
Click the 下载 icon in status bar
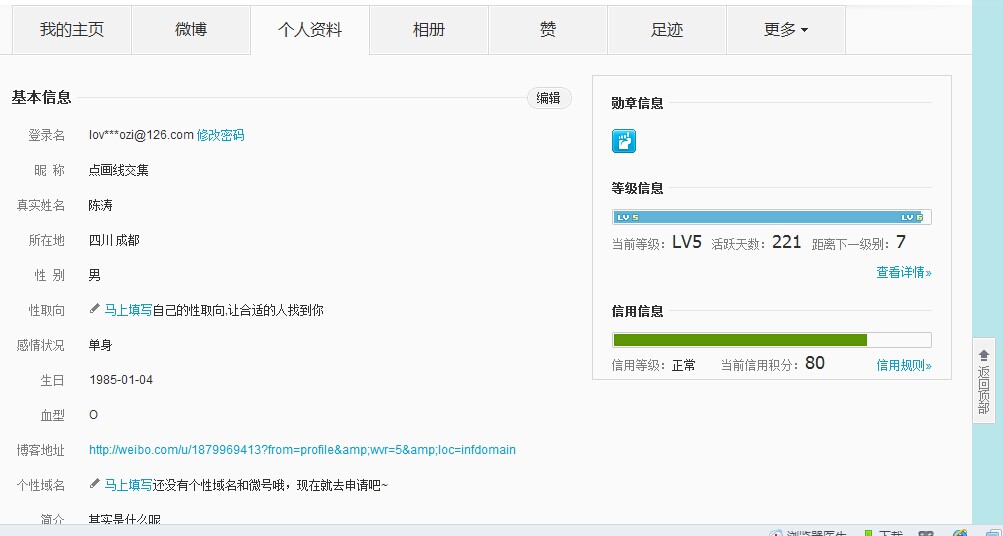[869, 533]
